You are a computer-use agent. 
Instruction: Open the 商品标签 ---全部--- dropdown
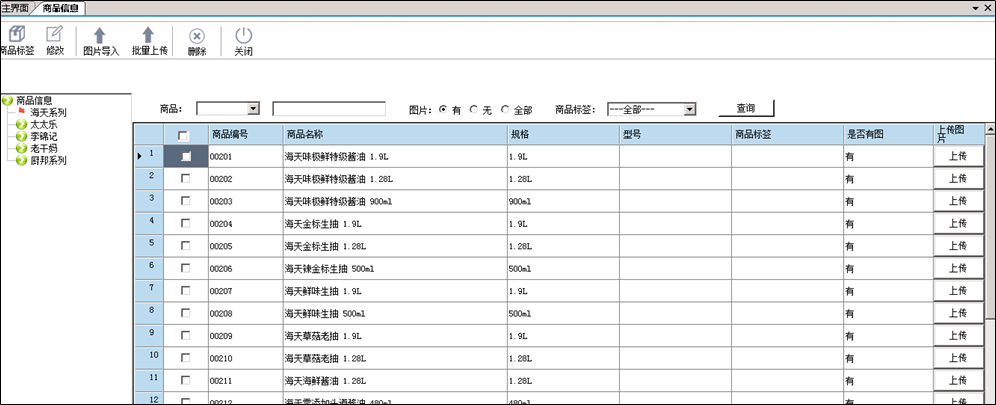(690, 109)
